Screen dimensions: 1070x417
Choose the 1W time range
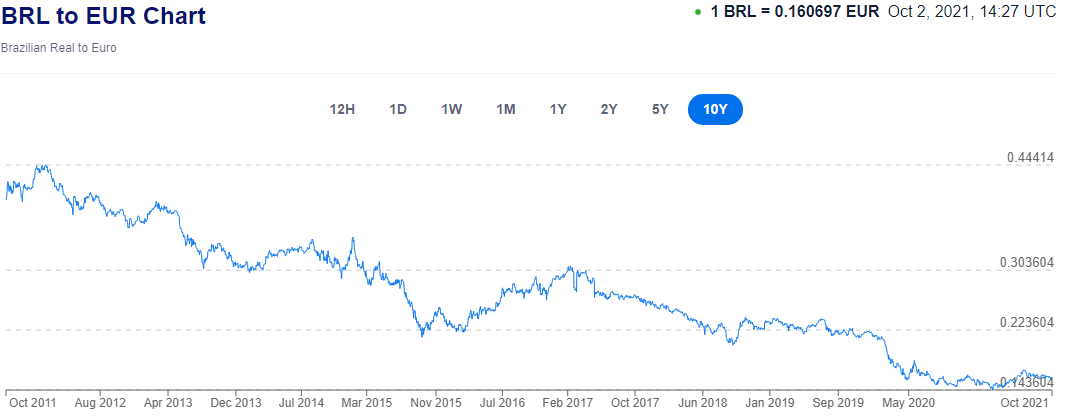tap(452, 110)
